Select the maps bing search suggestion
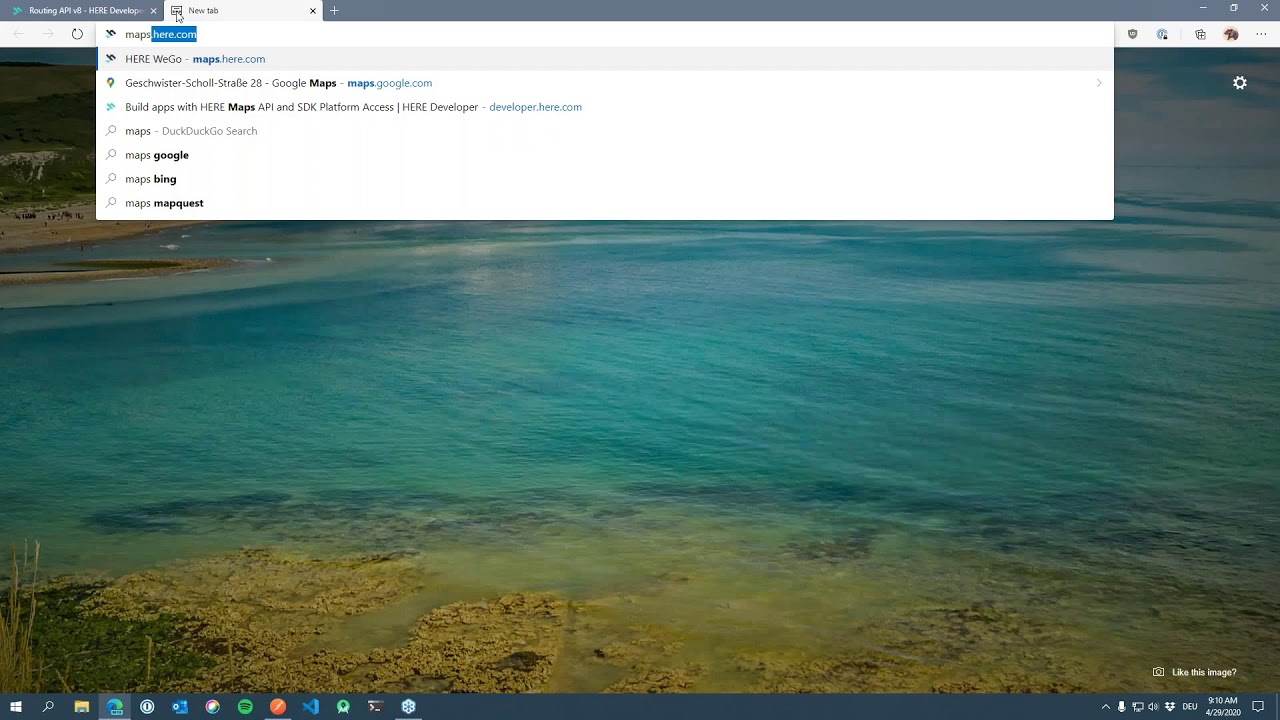The width and height of the screenshot is (1280, 720). [604, 179]
